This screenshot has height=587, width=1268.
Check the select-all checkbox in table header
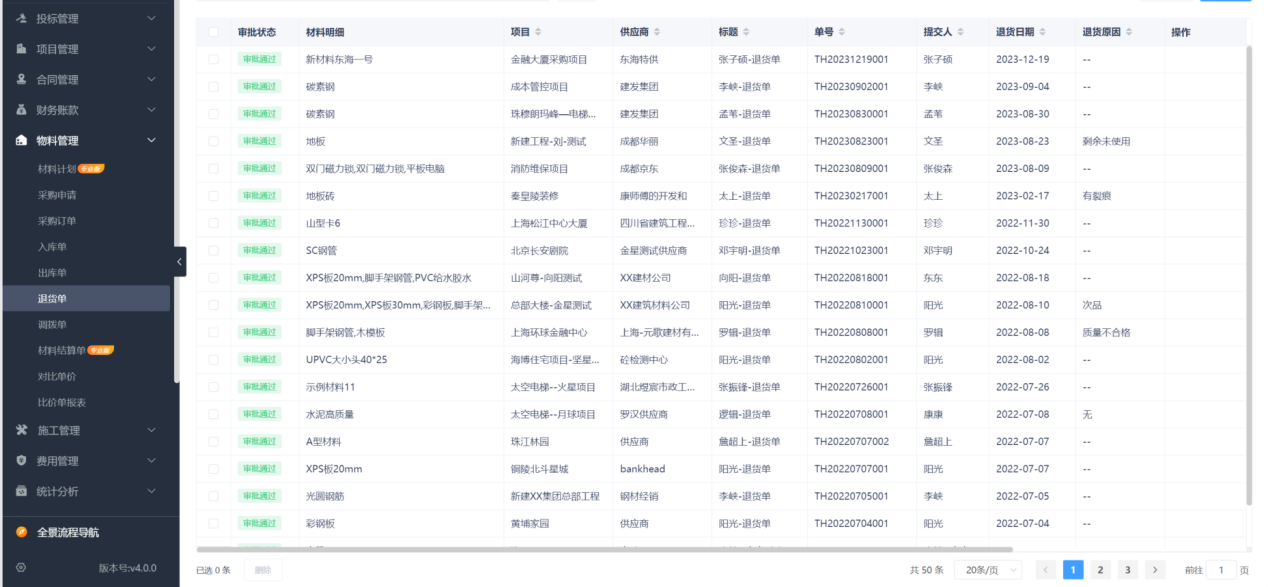tap(211, 32)
